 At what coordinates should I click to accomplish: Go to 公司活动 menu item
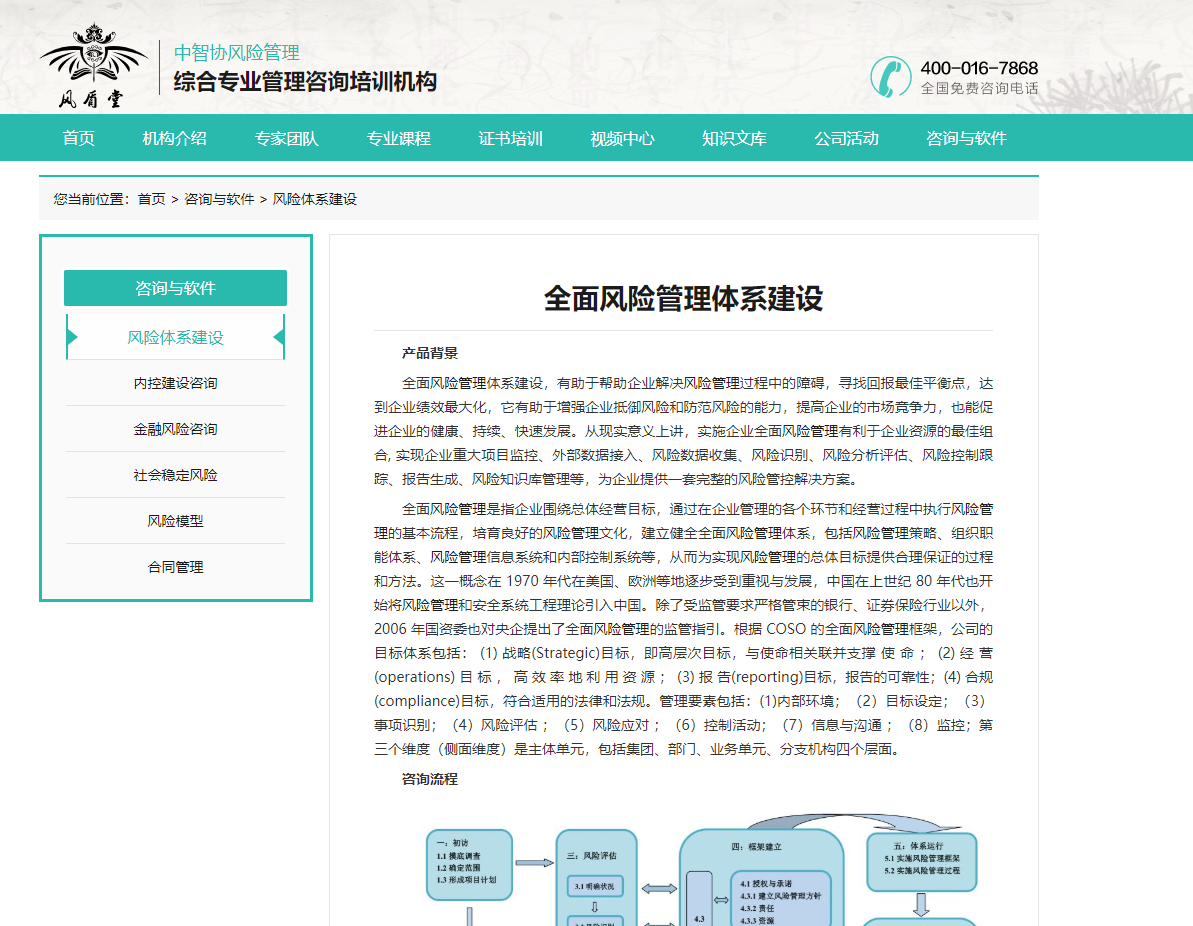[x=846, y=138]
